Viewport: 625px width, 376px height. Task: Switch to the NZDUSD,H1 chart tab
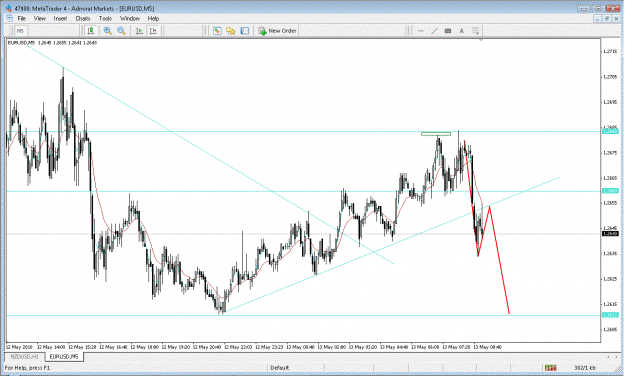[x=24, y=356]
